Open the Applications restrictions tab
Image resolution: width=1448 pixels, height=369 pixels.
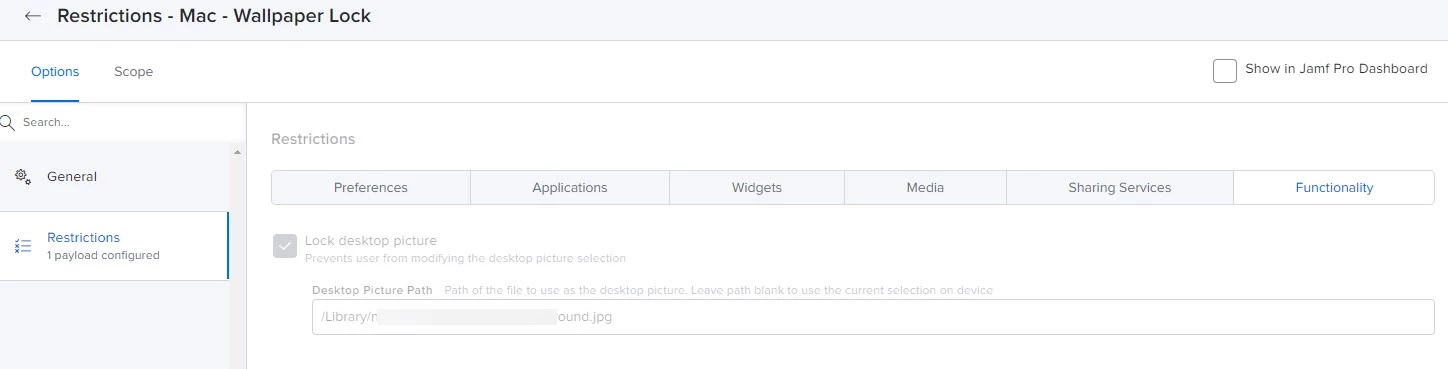pyautogui.click(x=570, y=187)
